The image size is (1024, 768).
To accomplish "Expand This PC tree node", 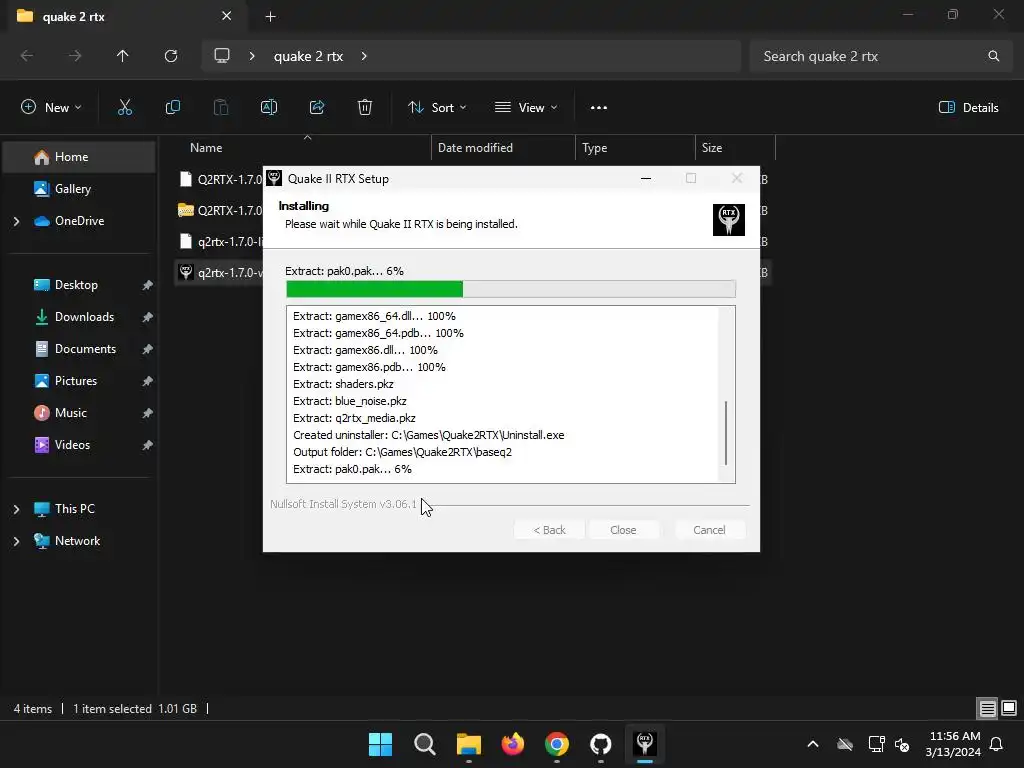I will (16, 509).
